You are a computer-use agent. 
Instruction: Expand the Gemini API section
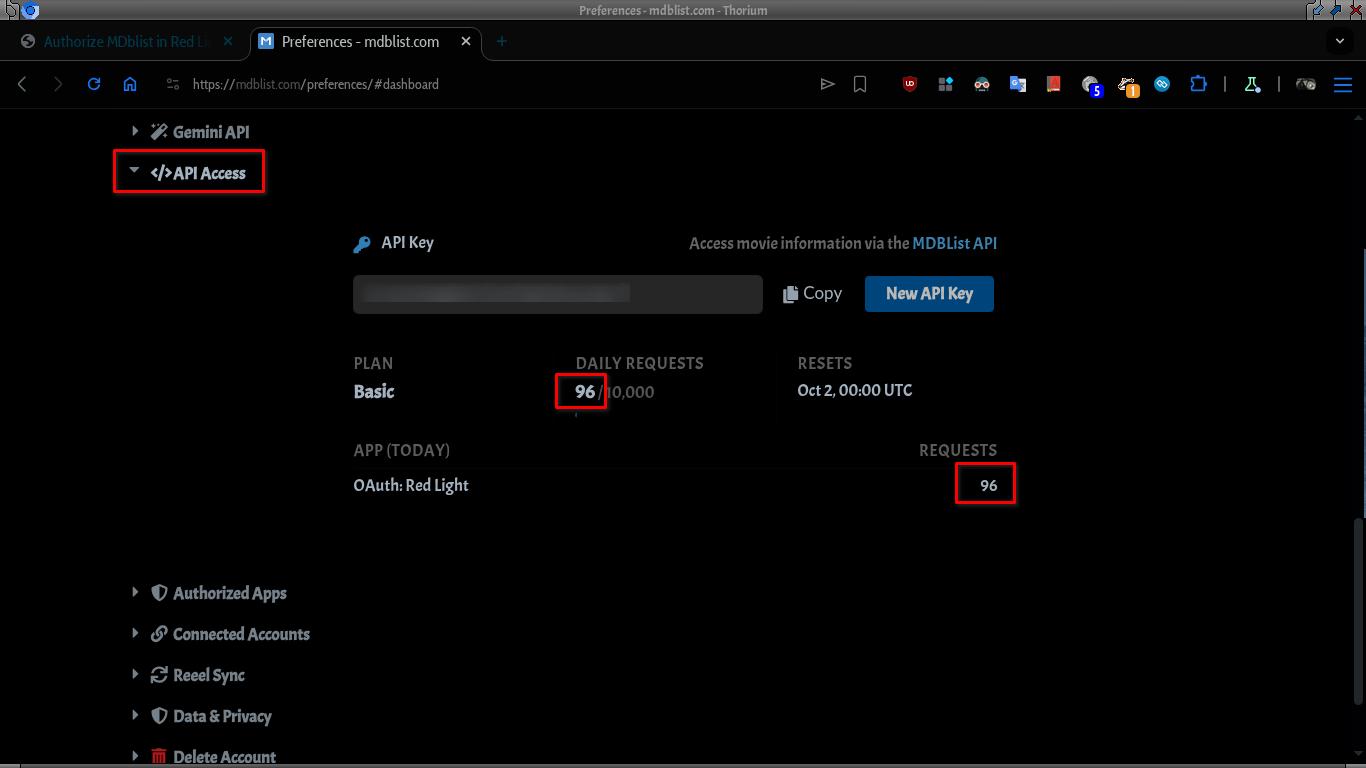pos(199,132)
